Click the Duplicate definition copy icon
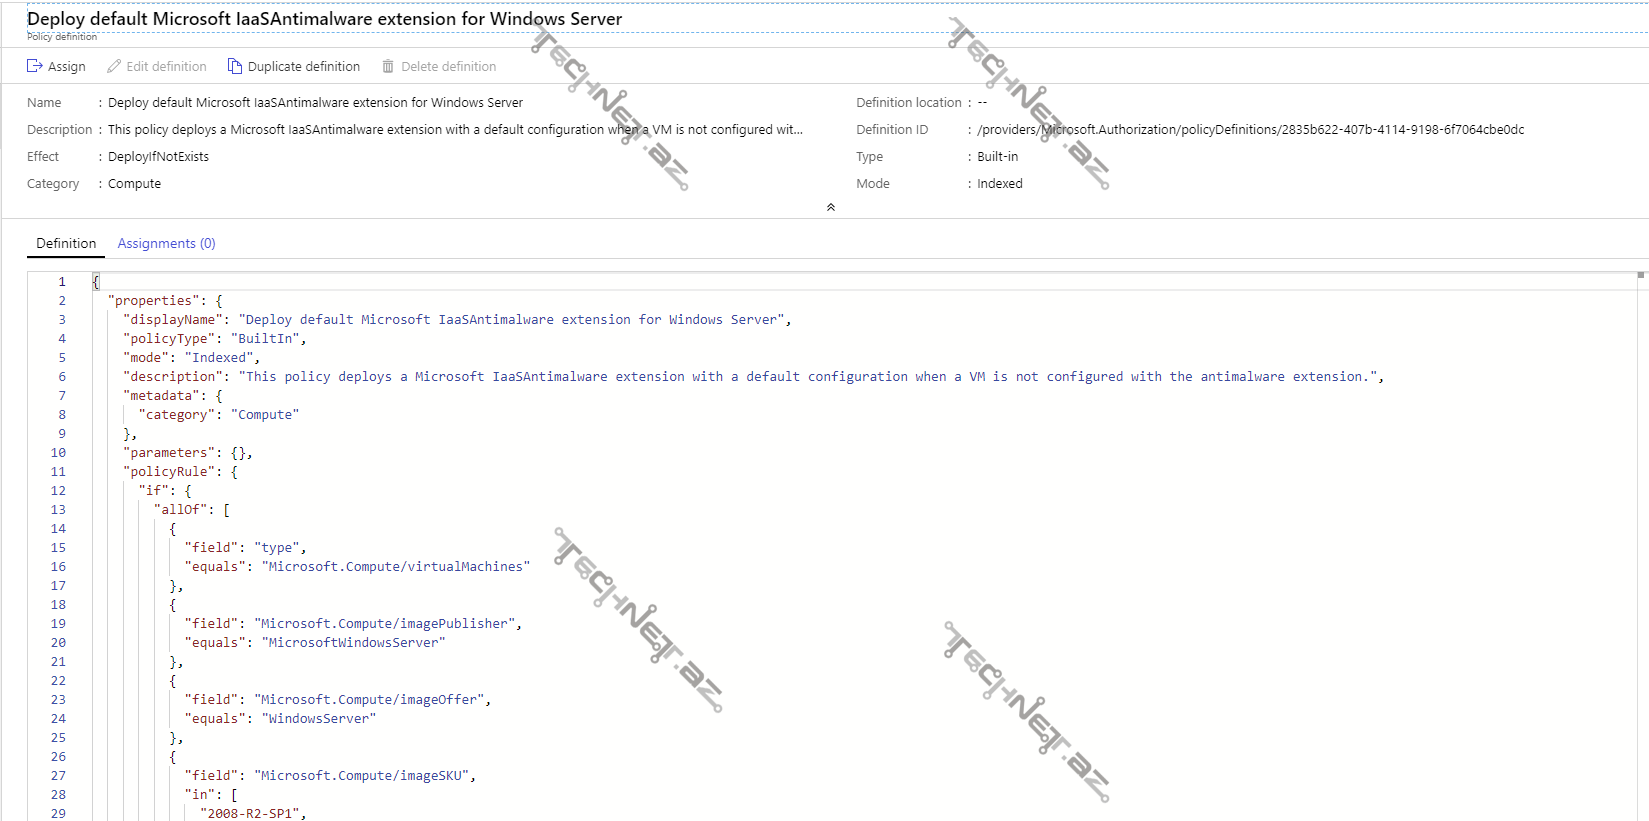The width and height of the screenshot is (1649, 821). coord(235,66)
